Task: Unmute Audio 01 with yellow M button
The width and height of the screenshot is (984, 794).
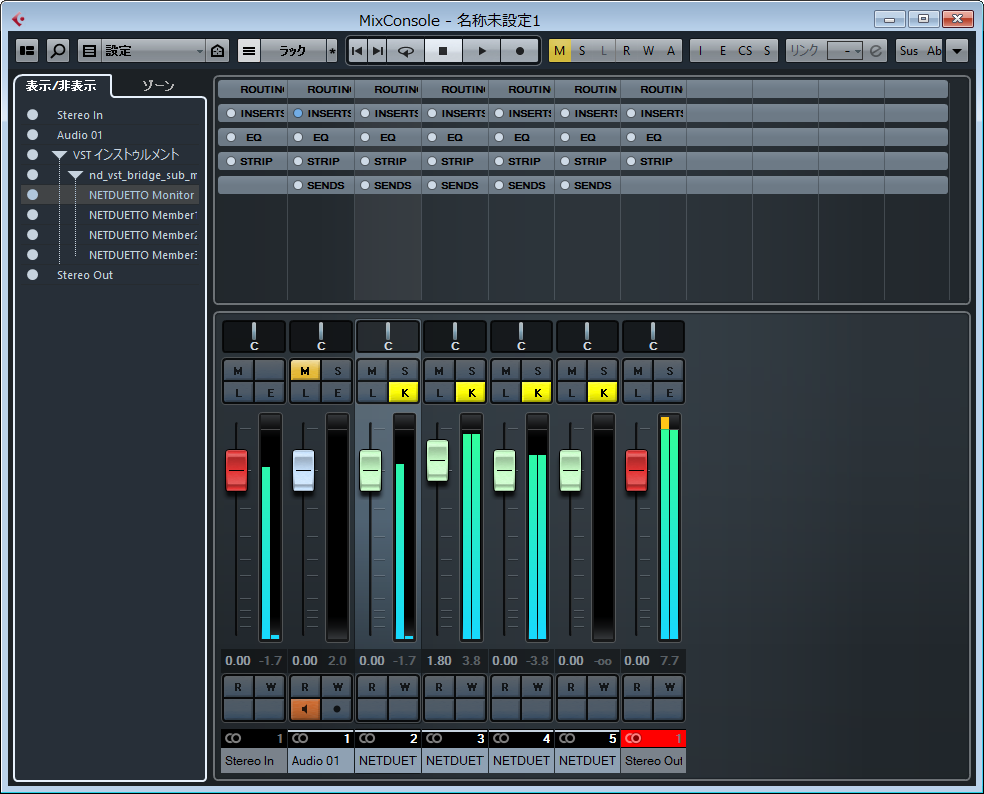Action: [x=305, y=371]
